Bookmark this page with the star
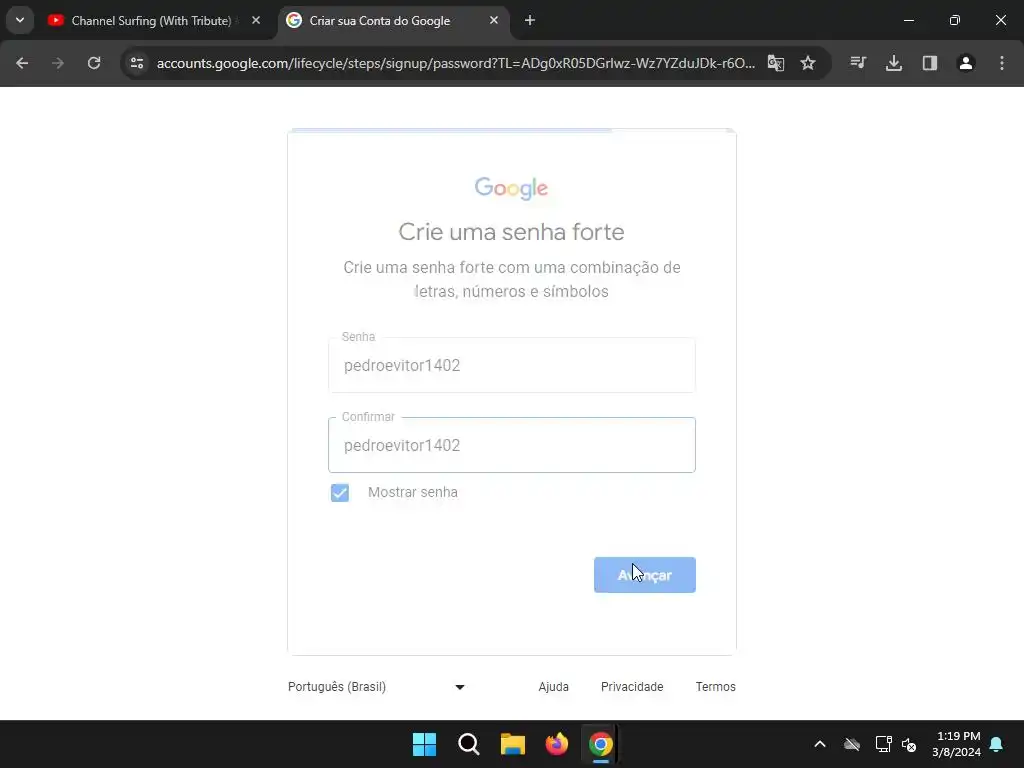 point(808,63)
